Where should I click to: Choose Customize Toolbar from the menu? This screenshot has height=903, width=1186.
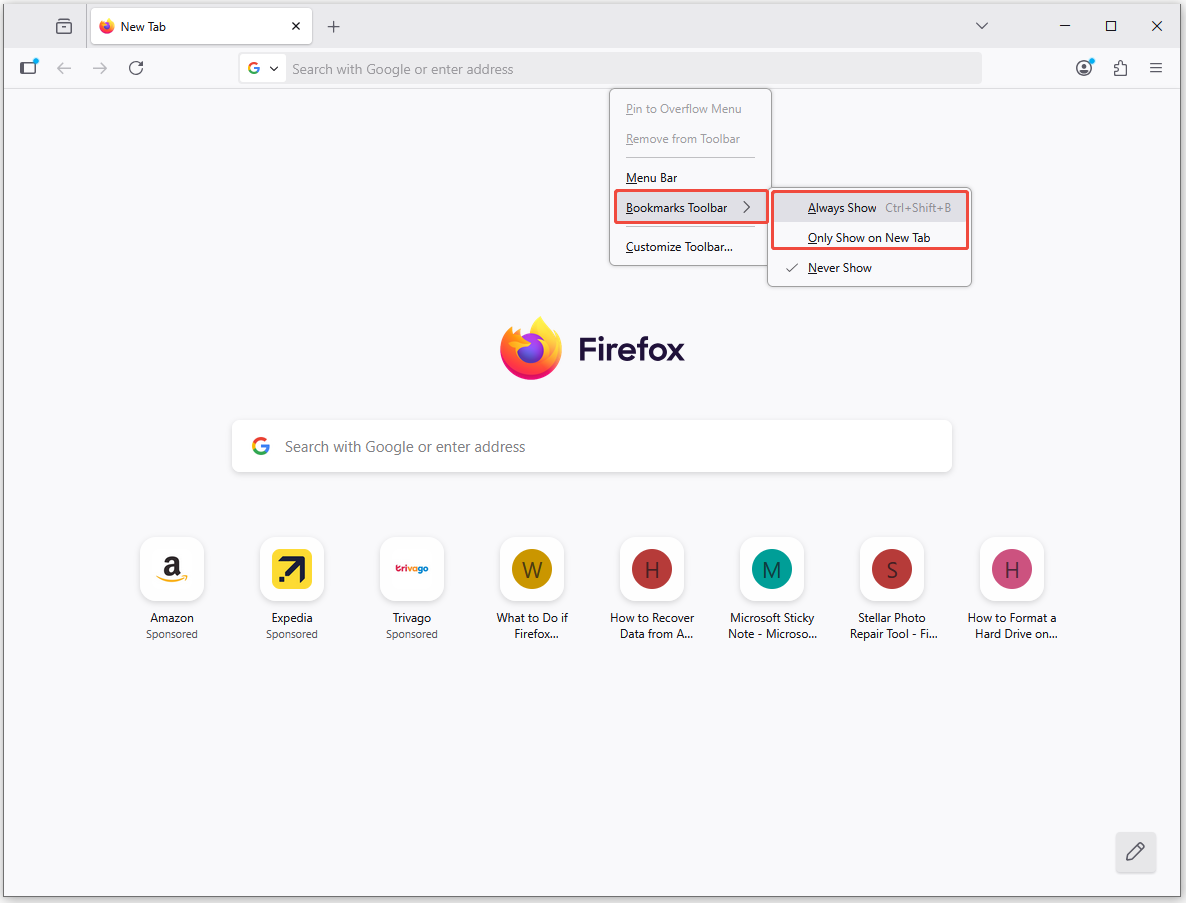point(679,246)
